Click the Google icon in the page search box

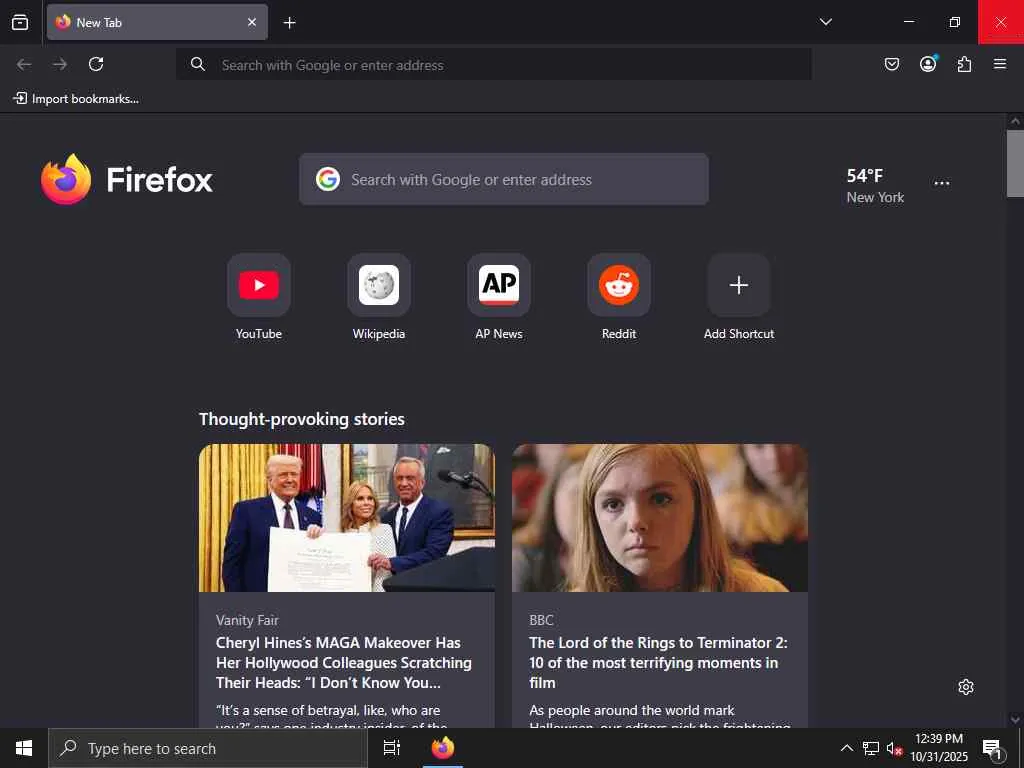328,179
